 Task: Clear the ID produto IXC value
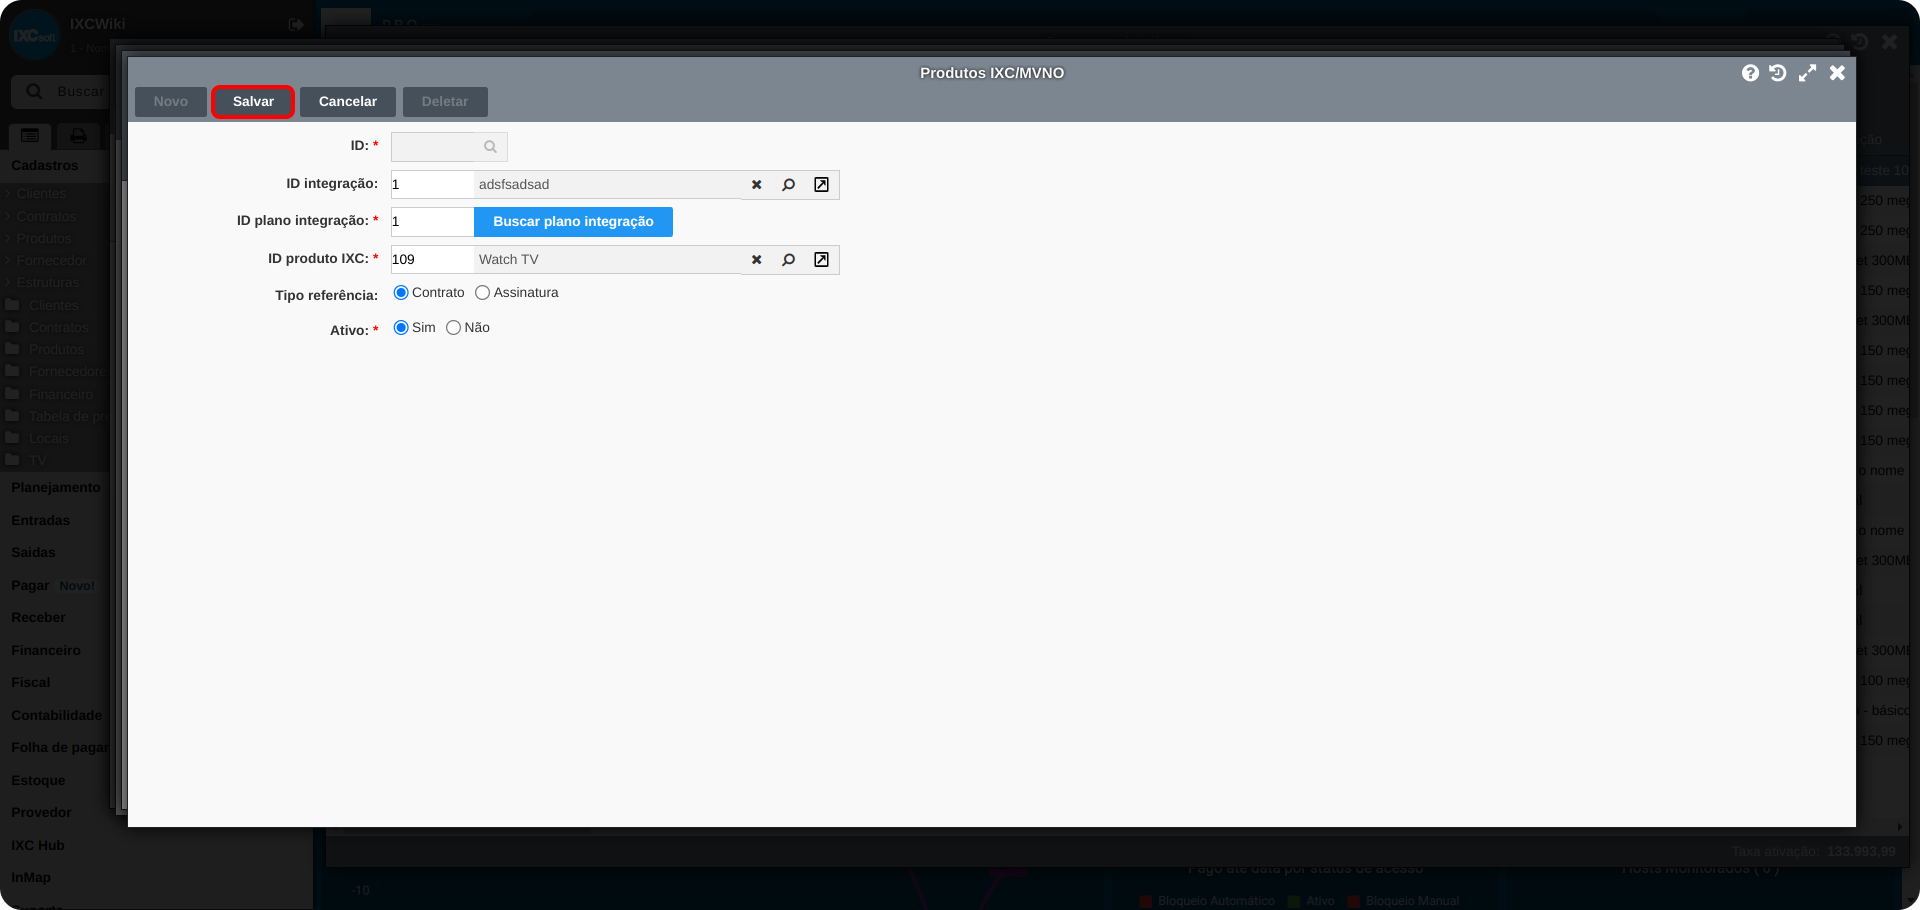[x=757, y=260]
